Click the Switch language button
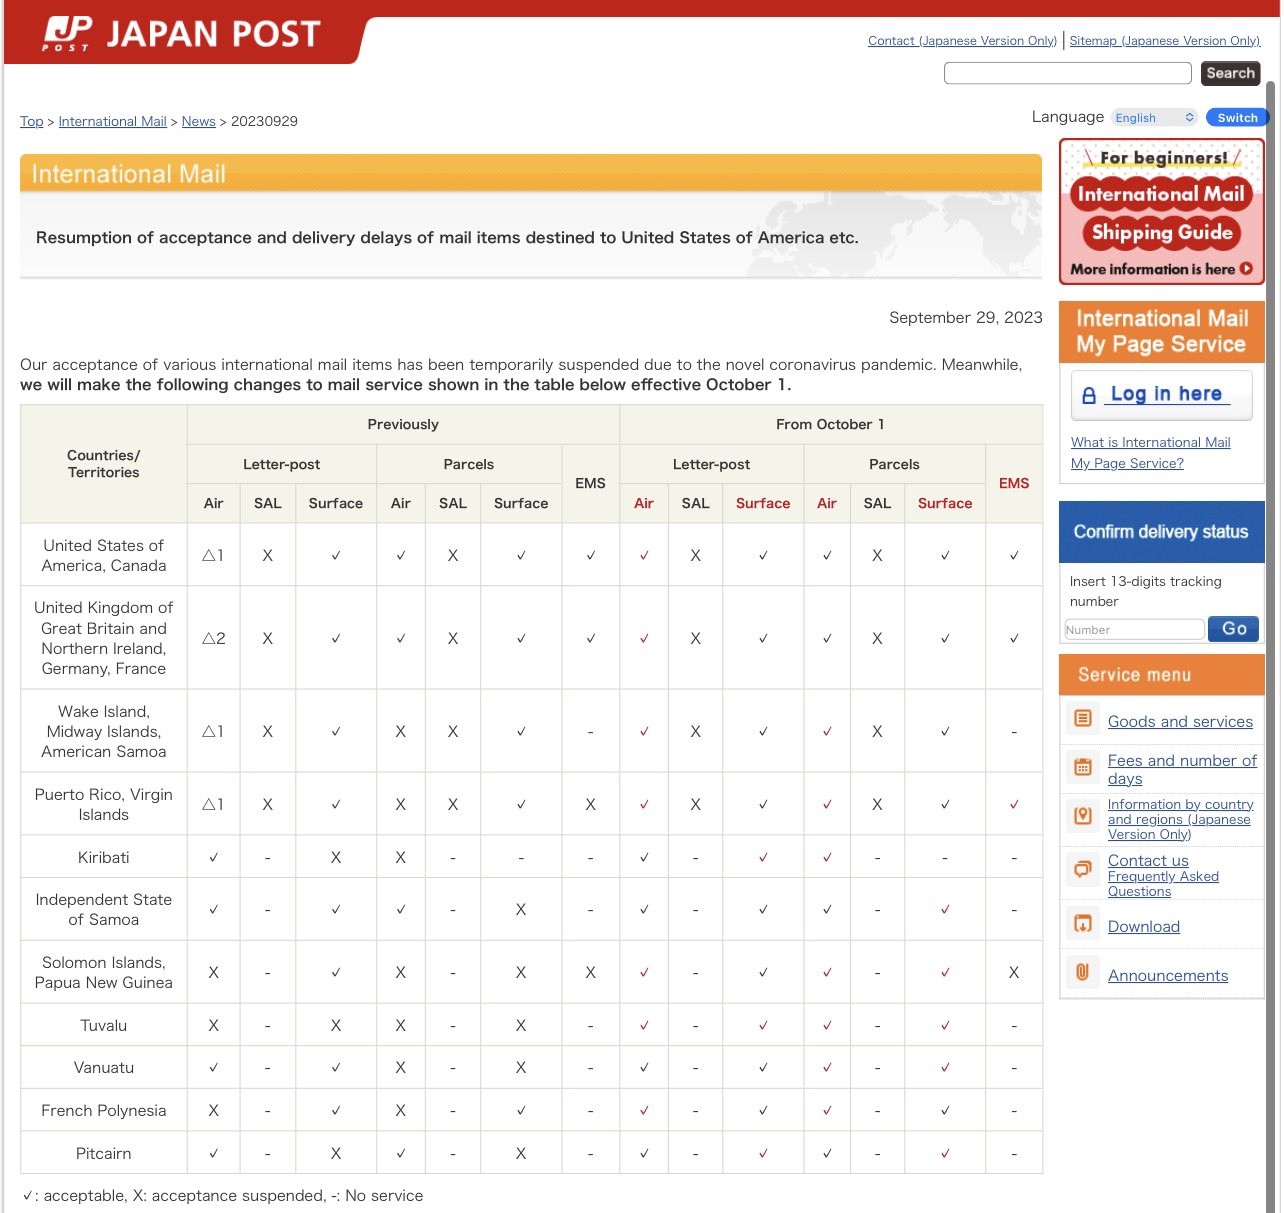 1237,118
